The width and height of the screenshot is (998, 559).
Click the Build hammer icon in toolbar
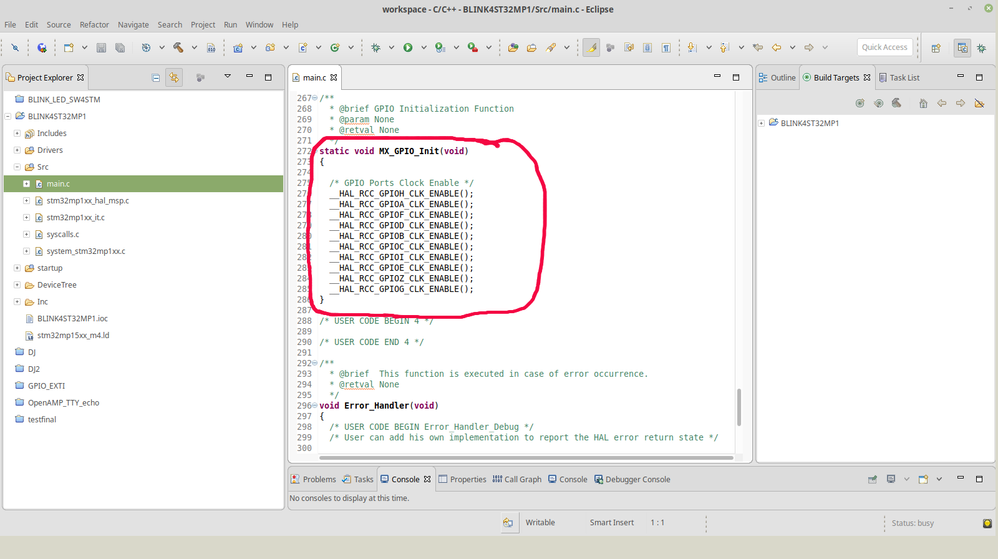178,47
